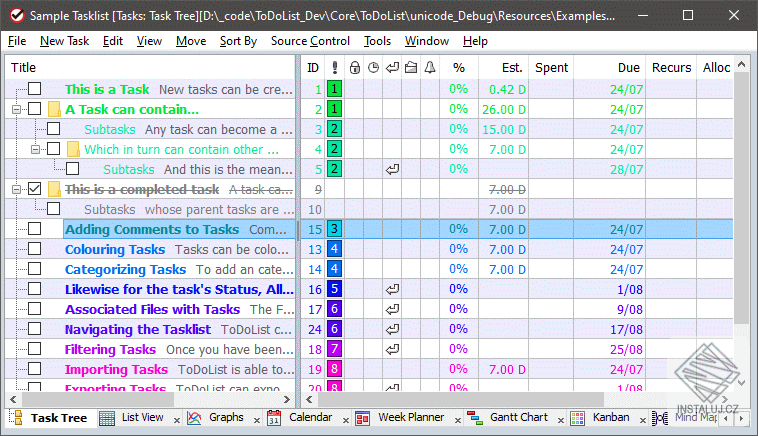The height and width of the screenshot is (436, 758).
Task: Click the Week Planner tab icon
Action: click(363, 418)
